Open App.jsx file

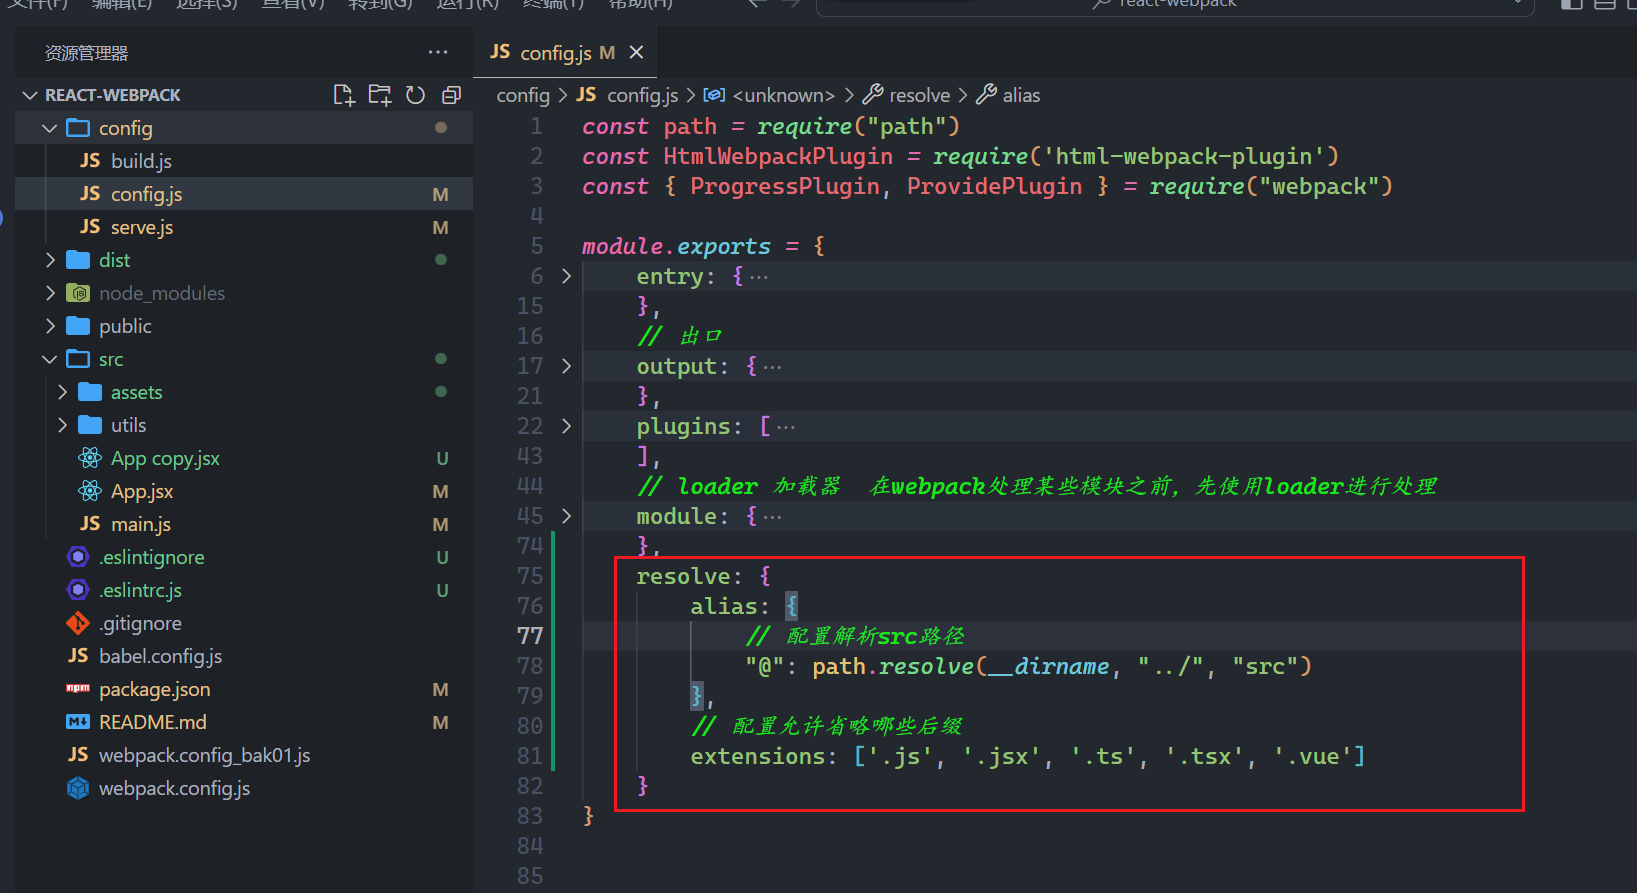244,491
